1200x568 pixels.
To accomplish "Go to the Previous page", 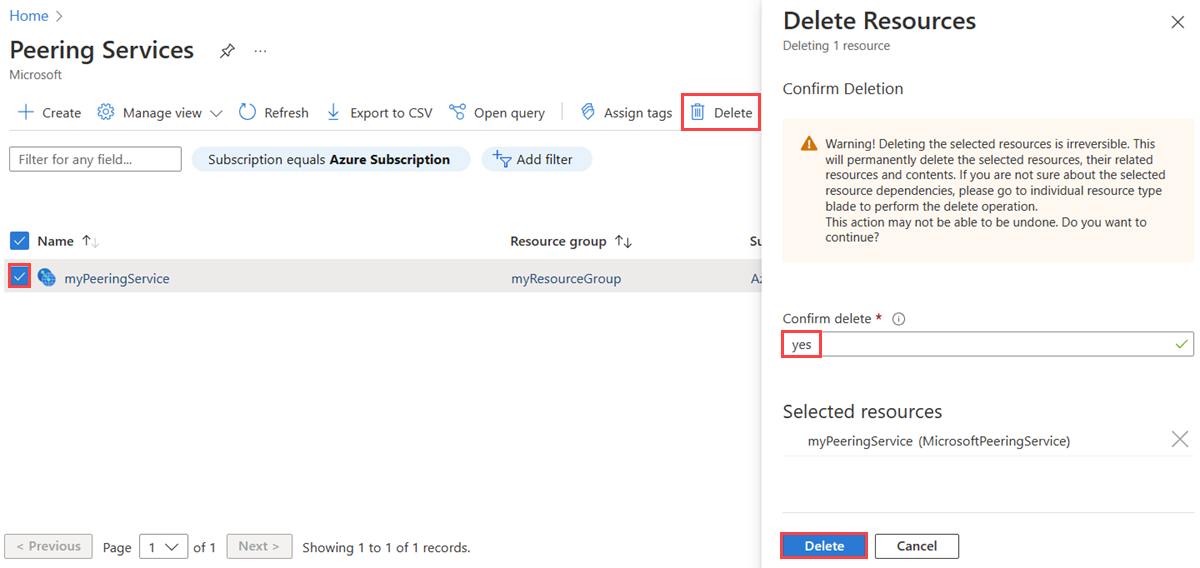I will click(x=48, y=546).
